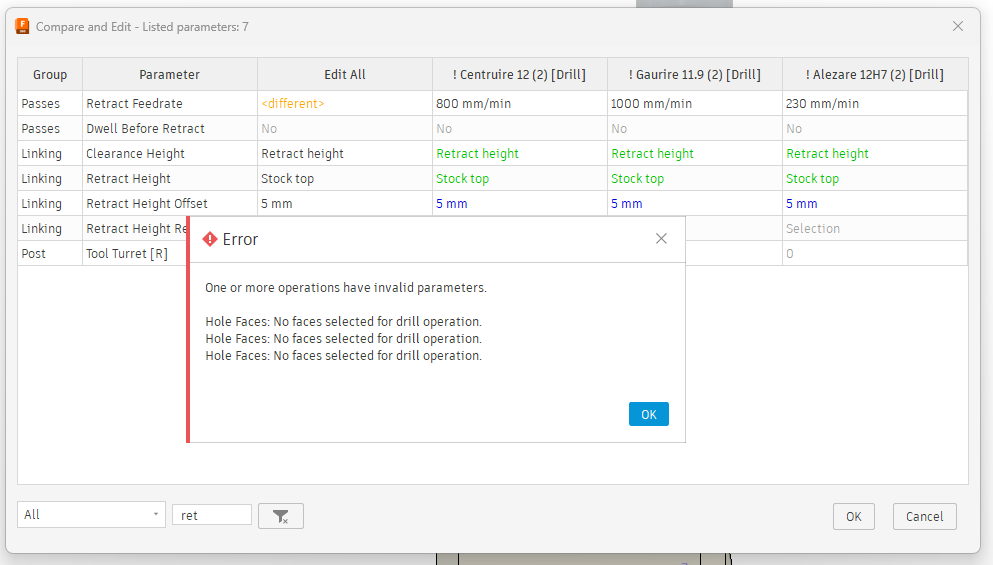Image resolution: width=993 pixels, height=565 pixels.
Task: Click Edit All 'Retract height' clearance cell
Action: (345, 153)
